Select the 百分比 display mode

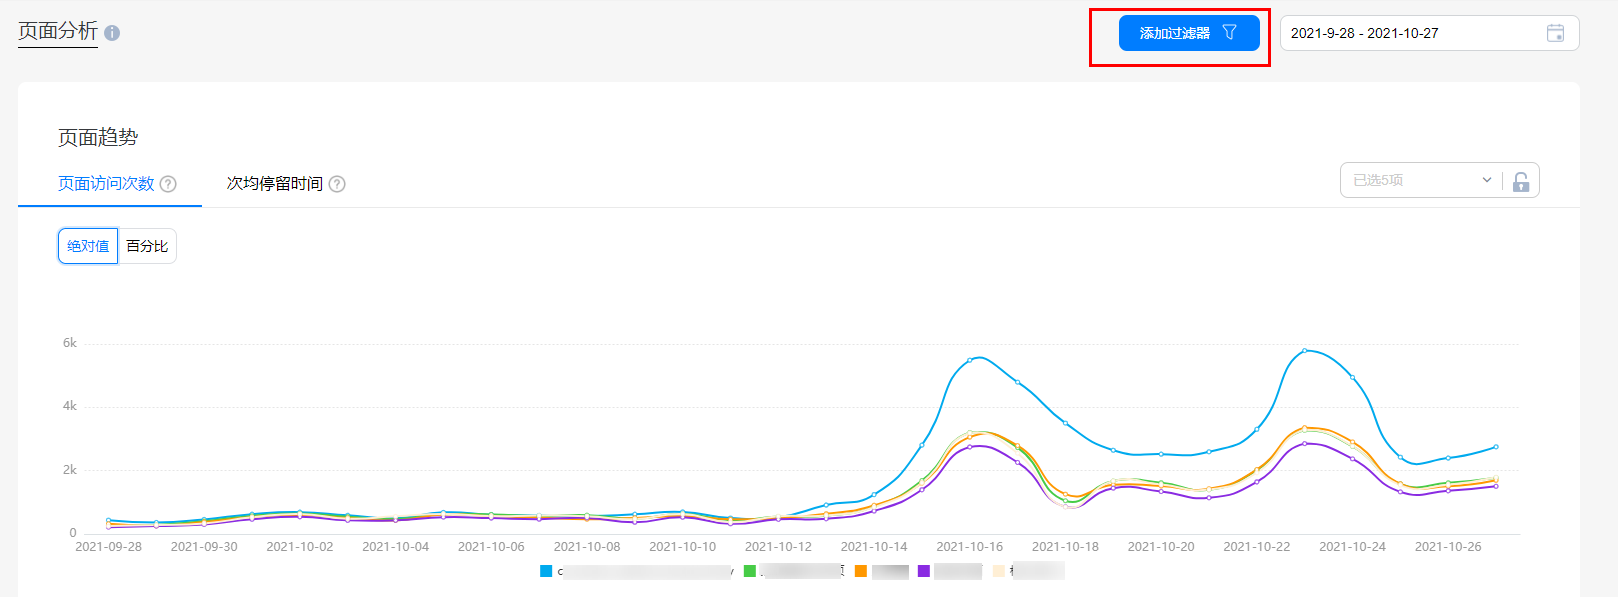pos(147,246)
